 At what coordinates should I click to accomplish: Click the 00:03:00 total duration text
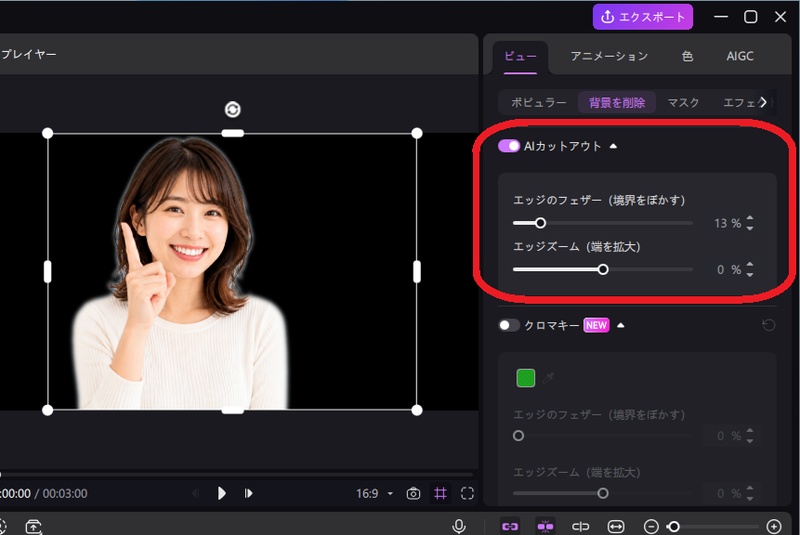pos(65,493)
